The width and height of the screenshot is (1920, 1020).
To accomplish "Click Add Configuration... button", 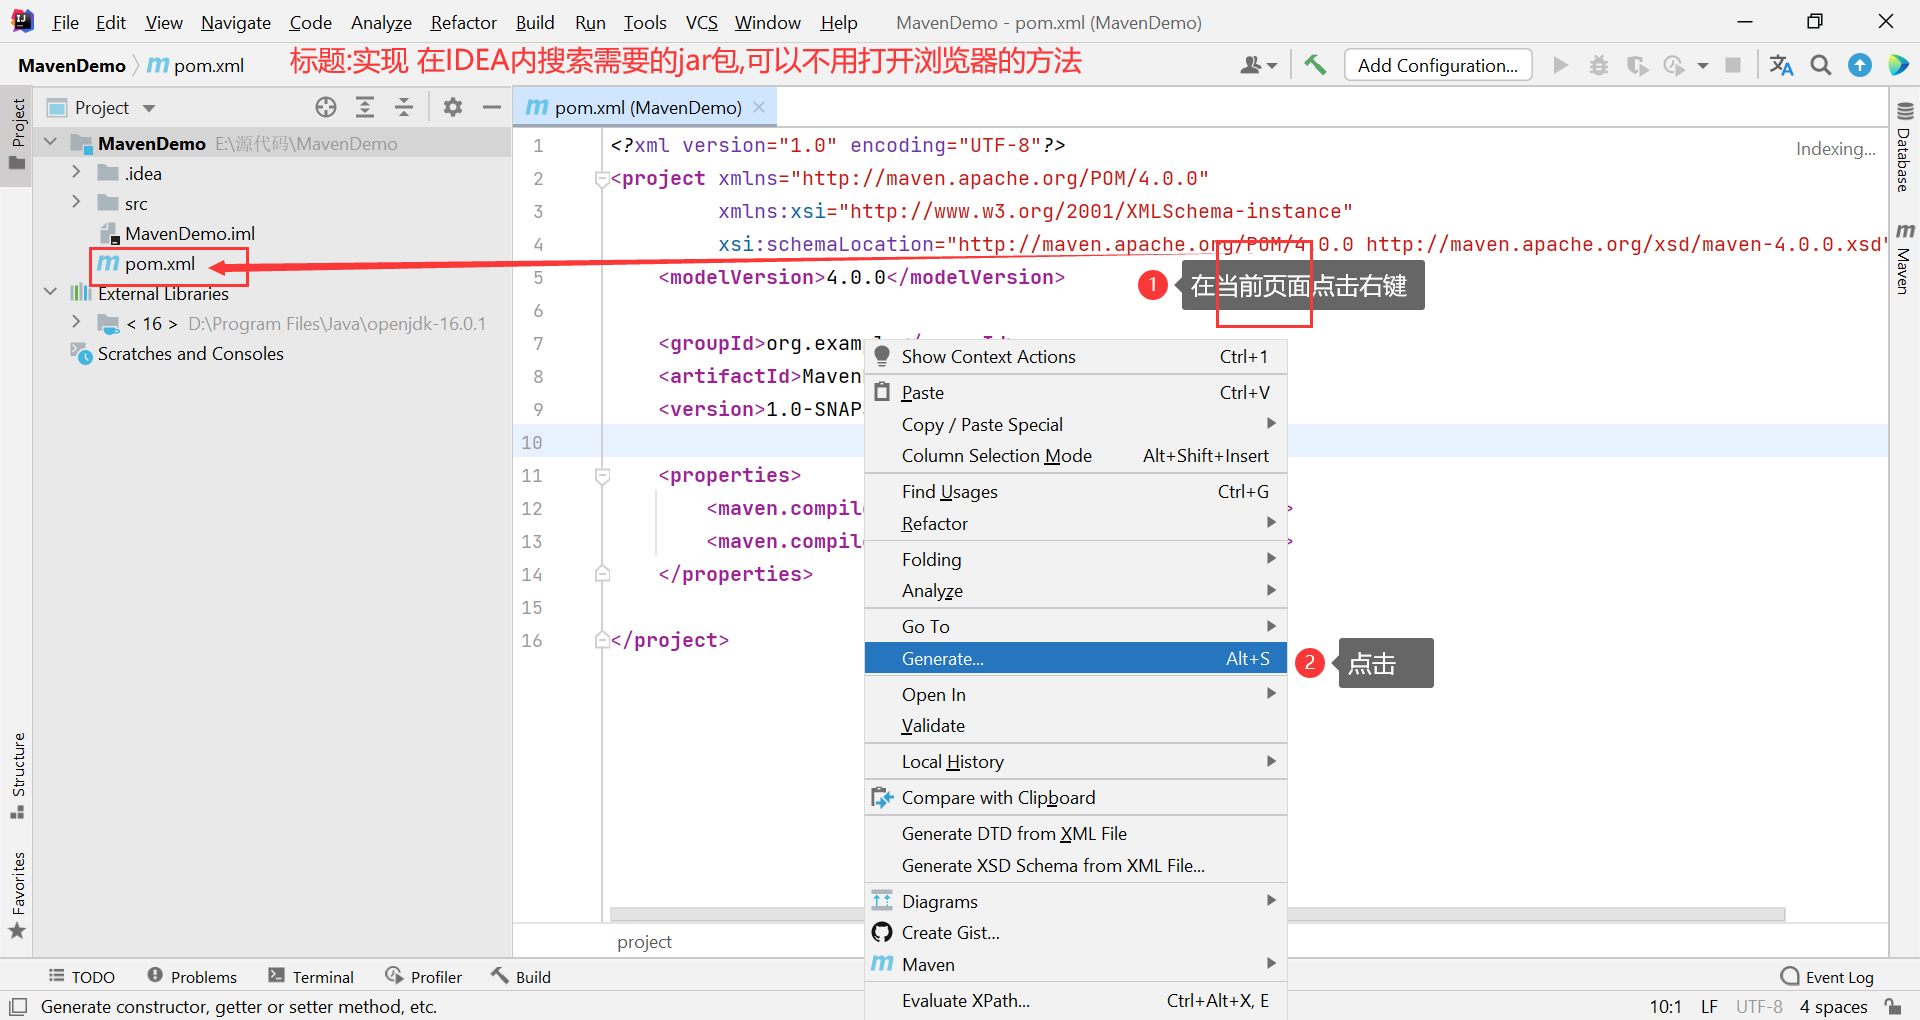I will coord(1438,65).
